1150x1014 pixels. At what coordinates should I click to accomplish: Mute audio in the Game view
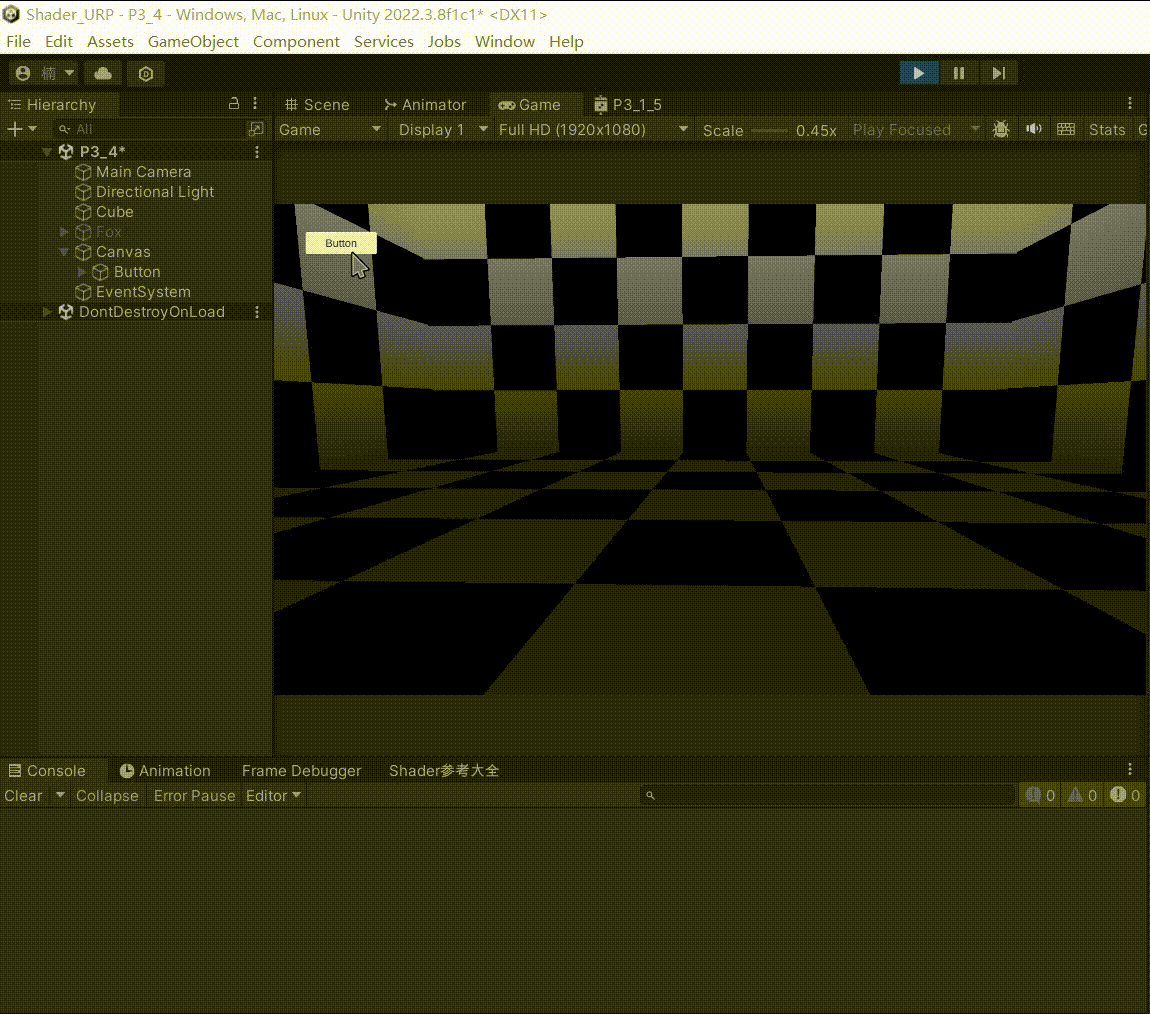click(x=1033, y=129)
